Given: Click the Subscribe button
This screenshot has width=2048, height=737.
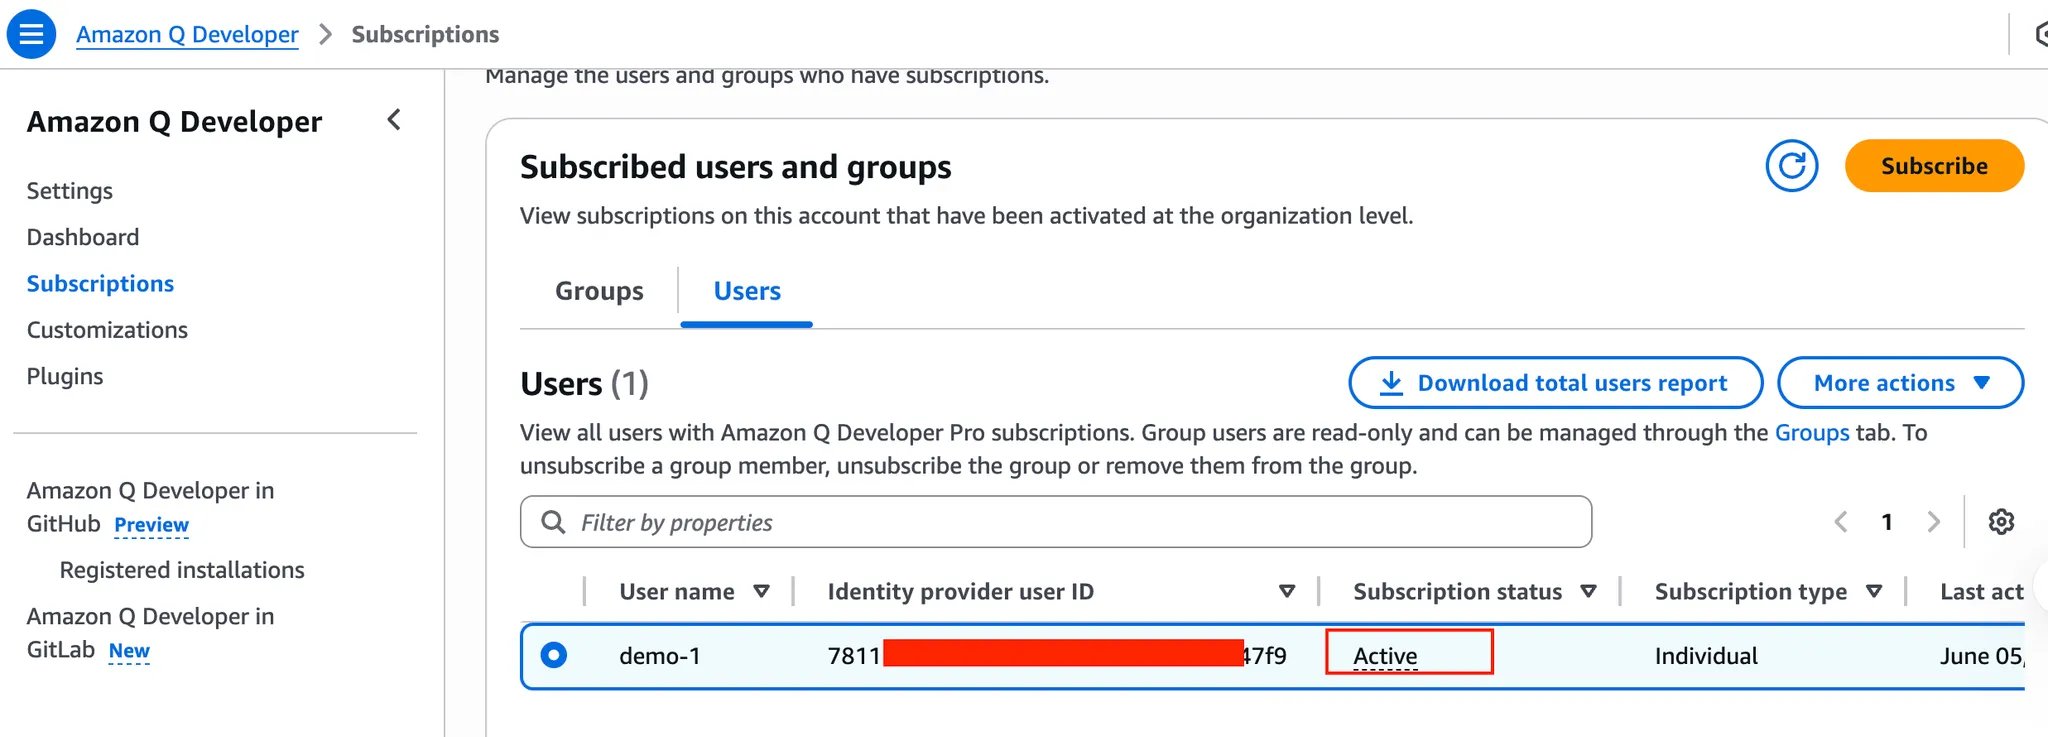Looking at the screenshot, I should [1934, 166].
